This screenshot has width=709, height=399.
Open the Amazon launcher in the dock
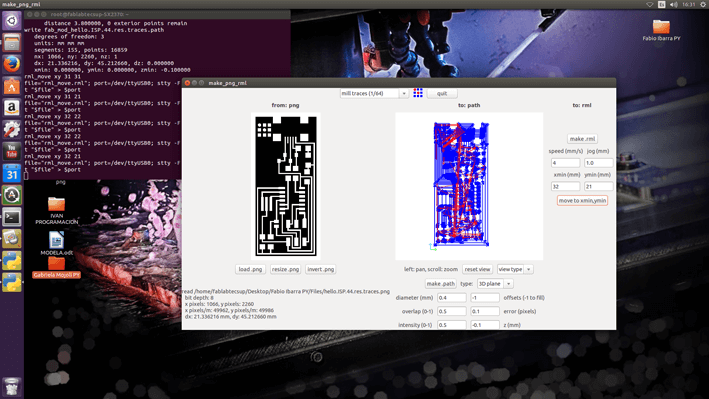point(12,108)
